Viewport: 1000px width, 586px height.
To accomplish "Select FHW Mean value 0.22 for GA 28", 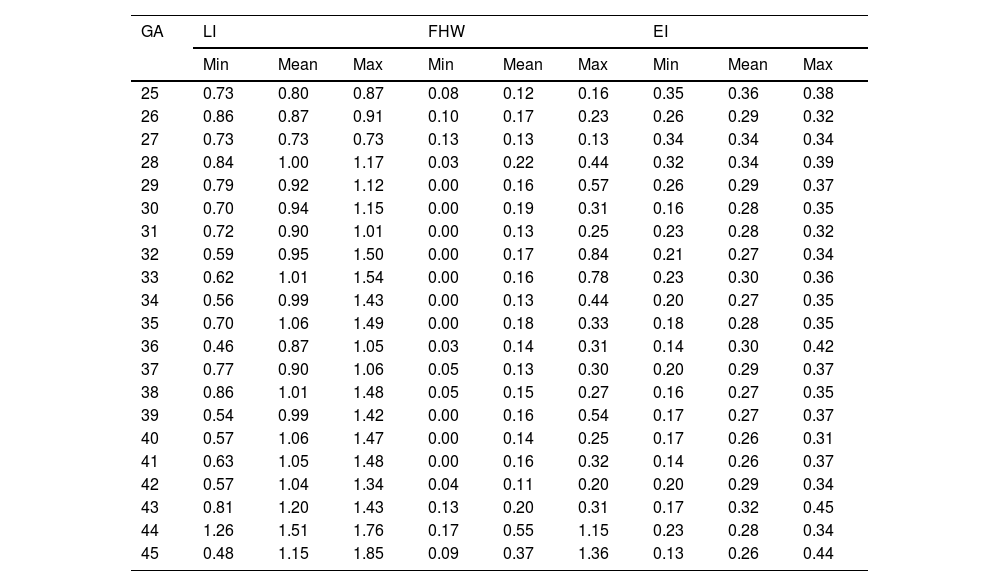I will [x=518, y=163].
